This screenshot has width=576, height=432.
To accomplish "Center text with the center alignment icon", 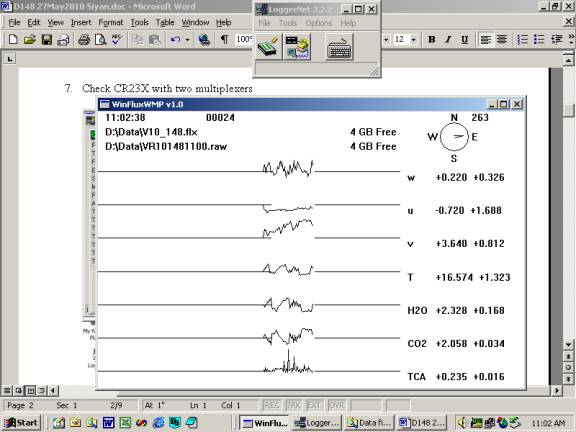I will click(502, 39).
